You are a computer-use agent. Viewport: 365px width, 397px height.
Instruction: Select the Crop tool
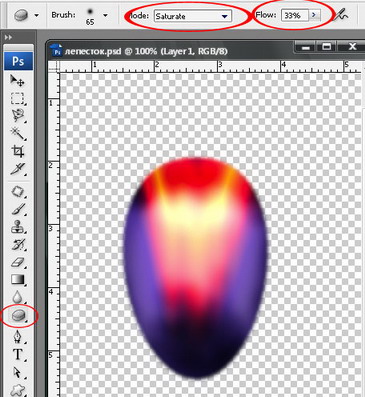pos(17,151)
